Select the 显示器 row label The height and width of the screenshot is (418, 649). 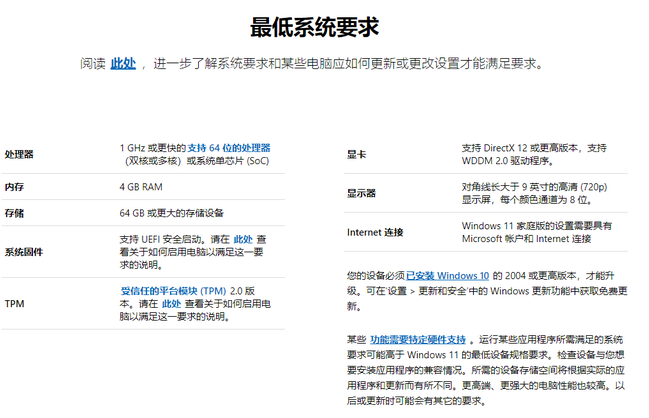pos(361,193)
